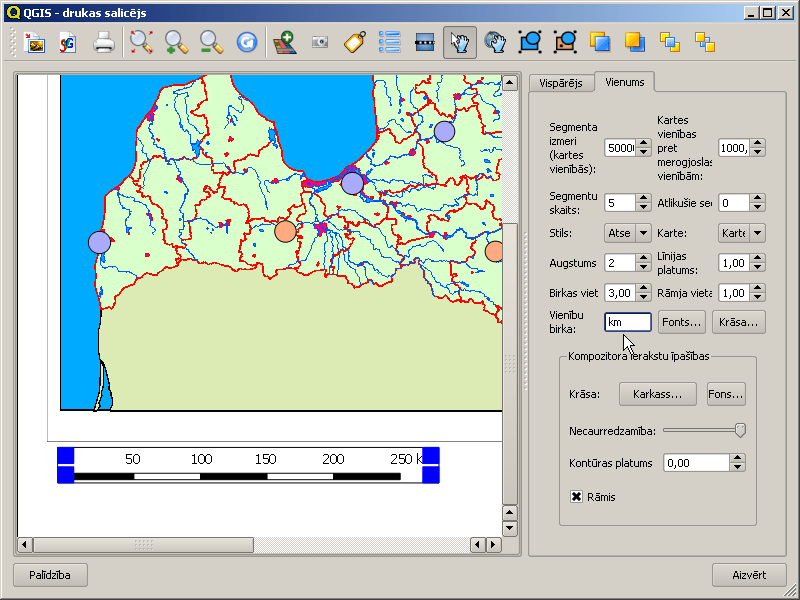This screenshot has width=800, height=600.
Task: Click the horizontal scrollbar left arrow at far left
Action: pyautogui.click(x=24, y=545)
